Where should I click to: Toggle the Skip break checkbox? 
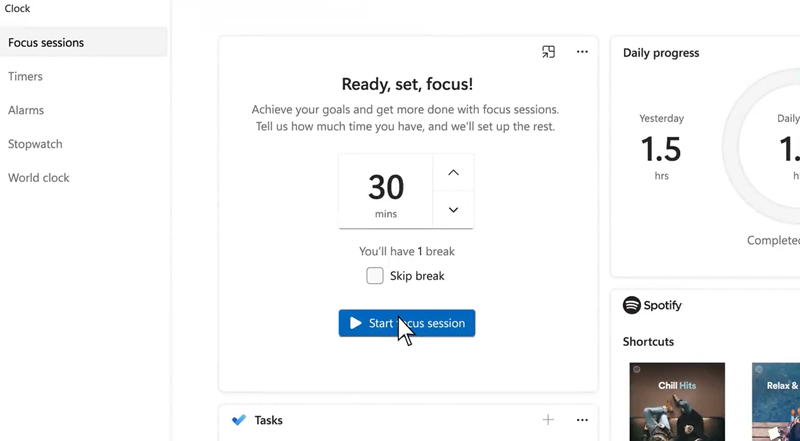[x=374, y=276]
